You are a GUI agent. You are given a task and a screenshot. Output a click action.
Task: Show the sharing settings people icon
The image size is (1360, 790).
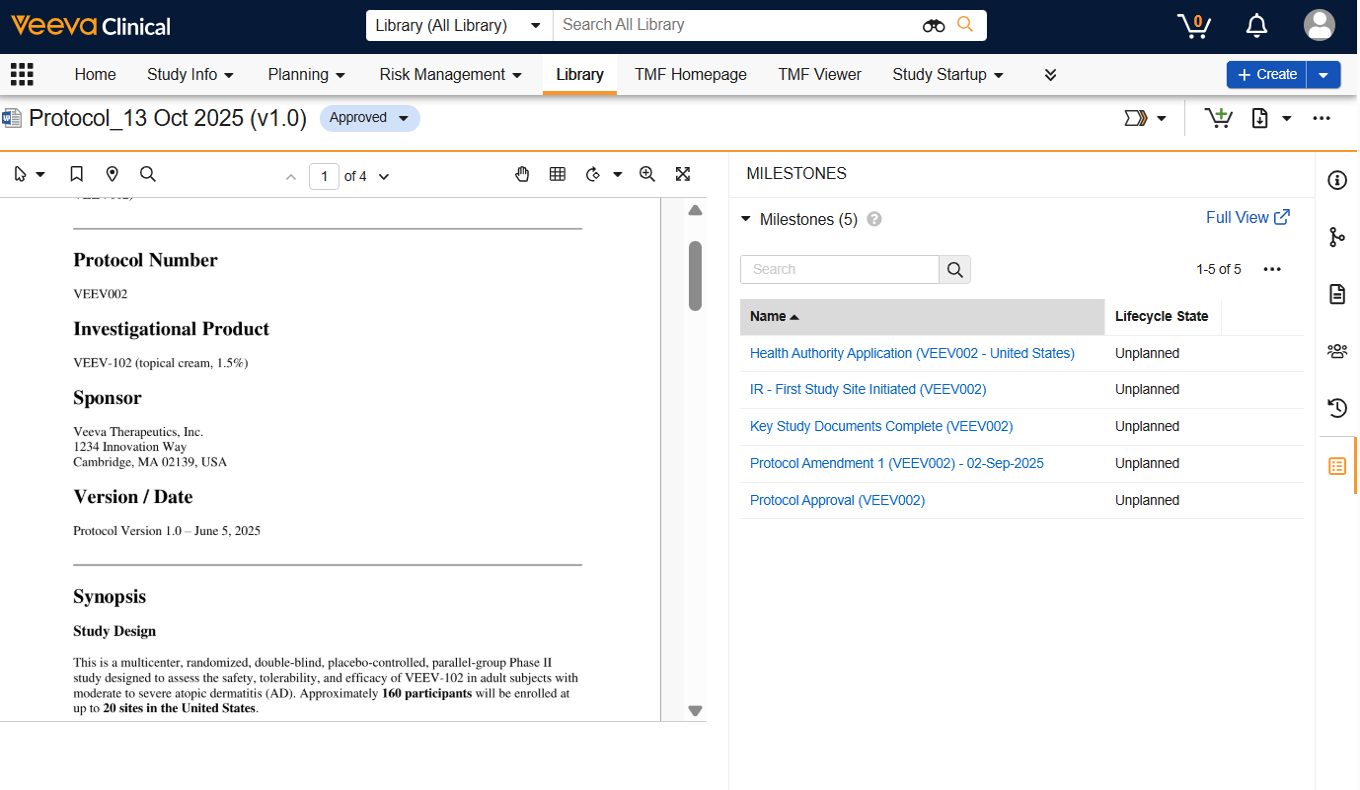(x=1337, y=351)
